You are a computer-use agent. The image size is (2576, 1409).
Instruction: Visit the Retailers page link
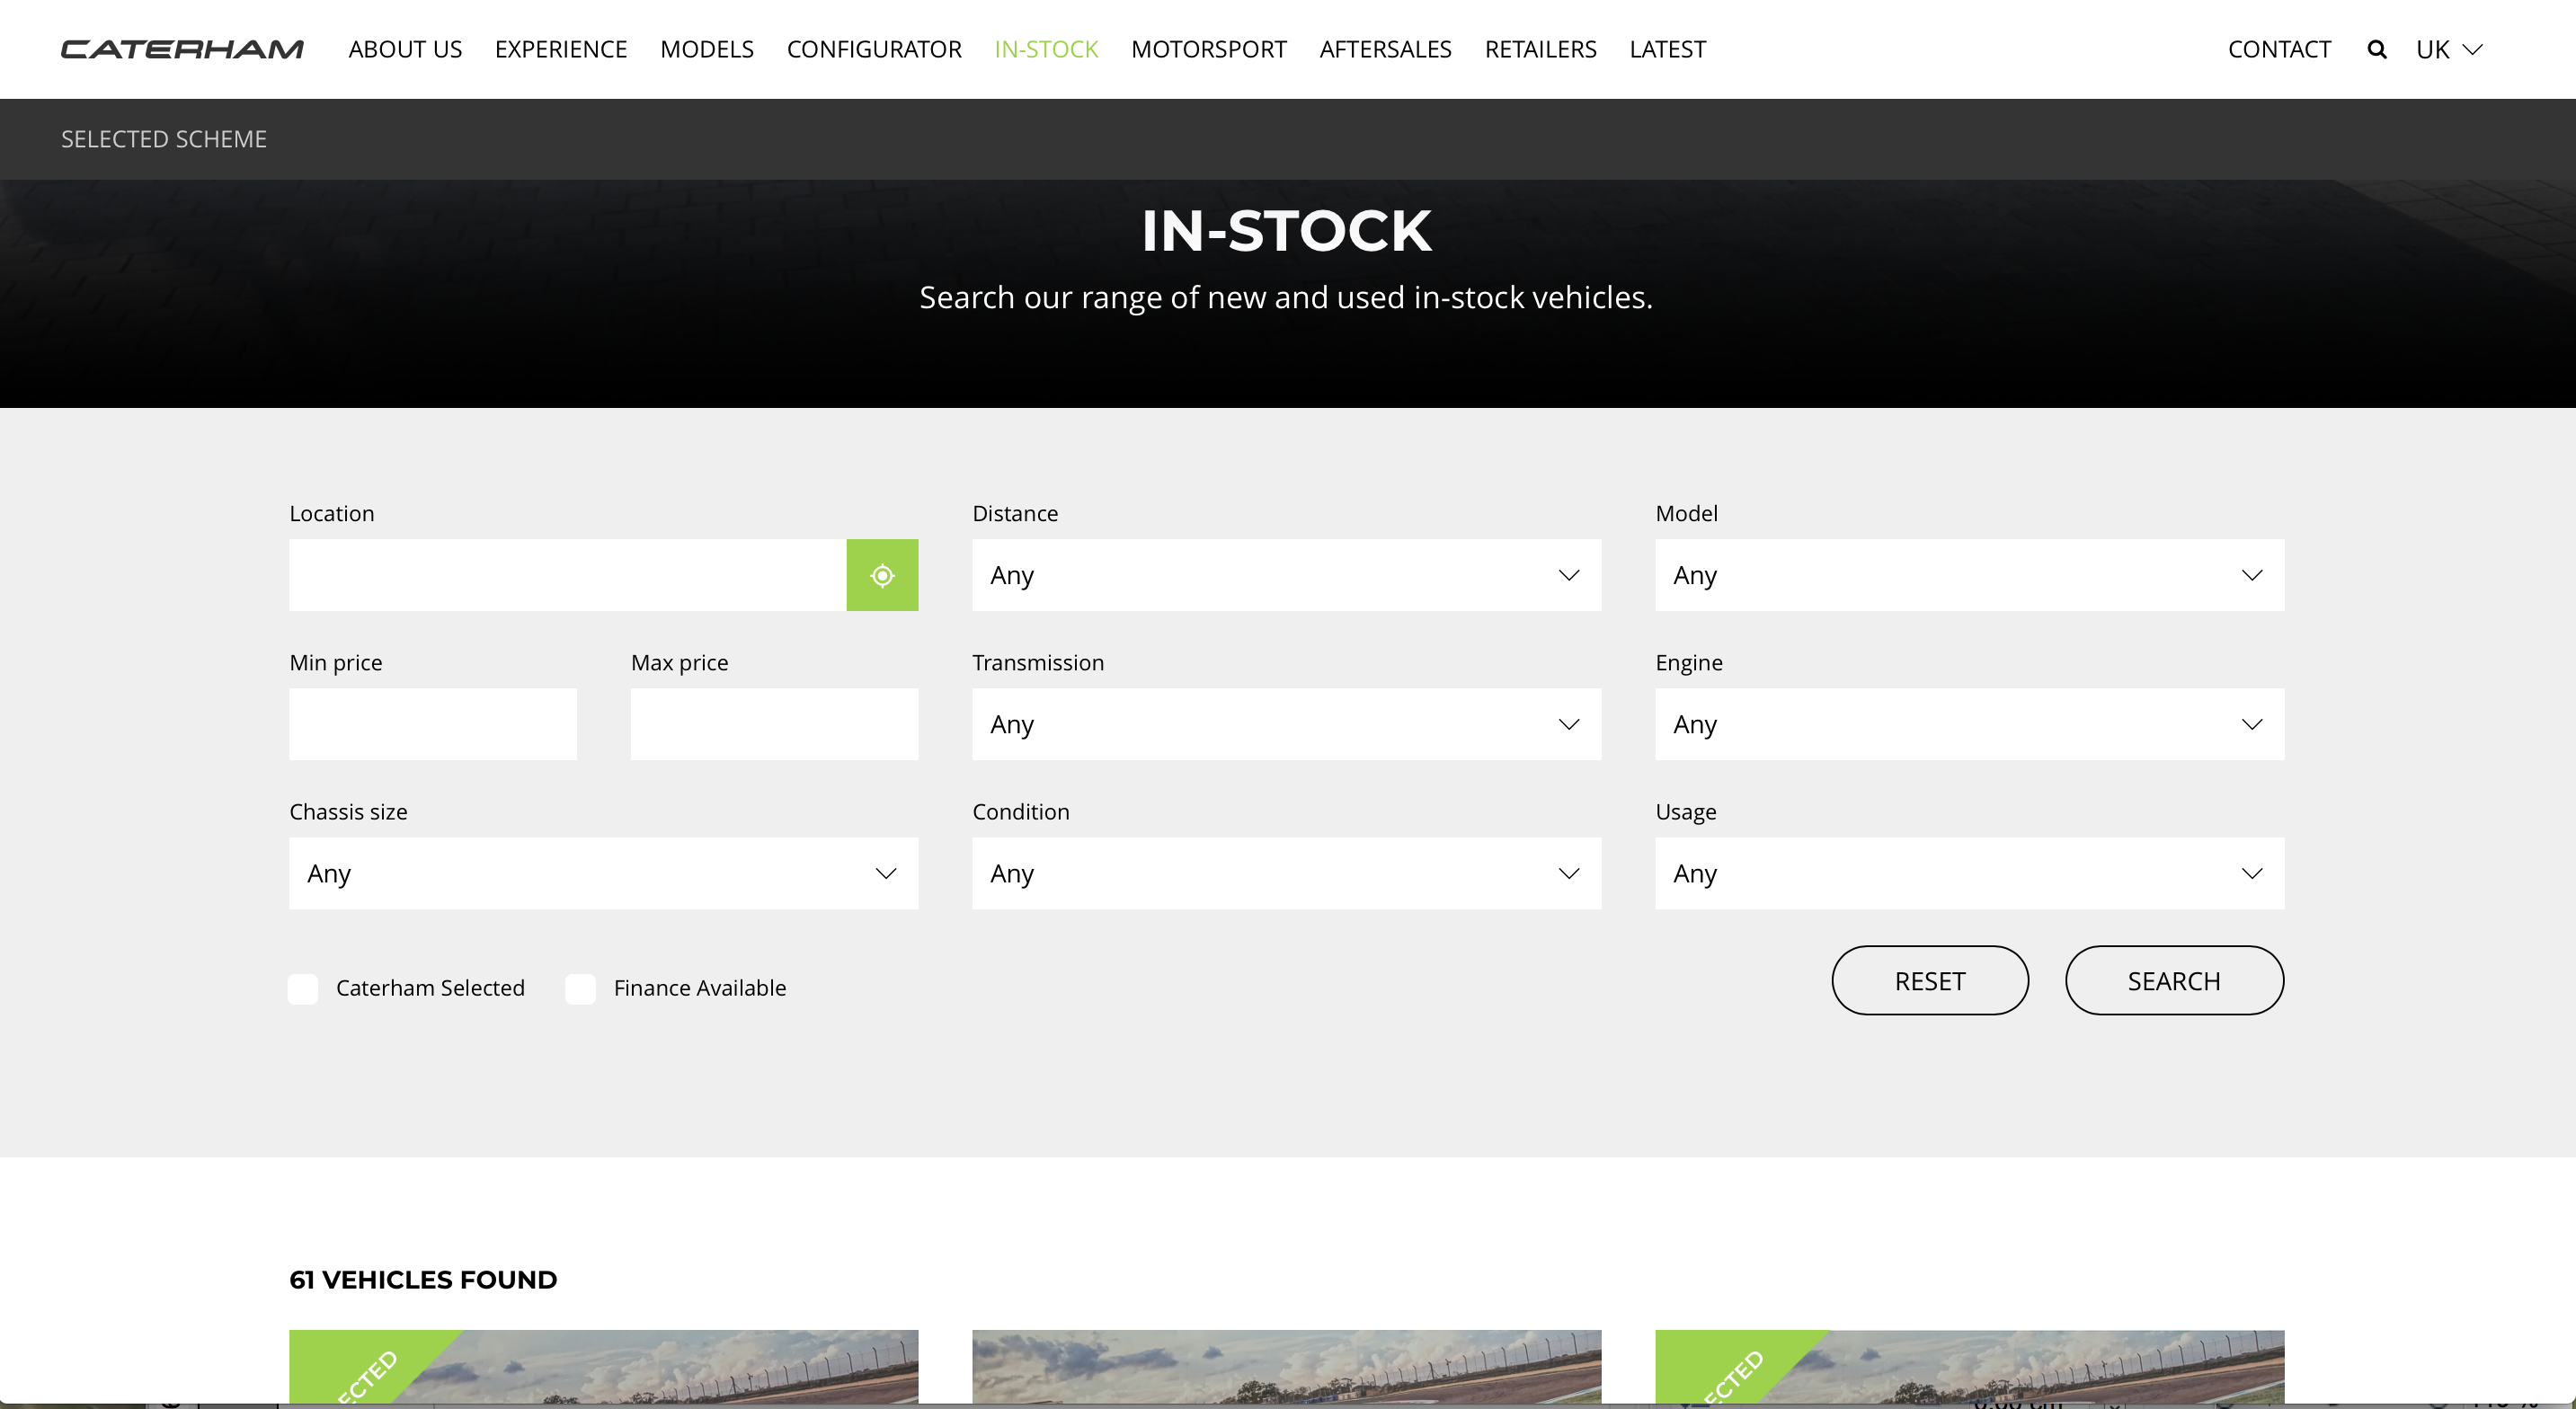pos(1540,49)
